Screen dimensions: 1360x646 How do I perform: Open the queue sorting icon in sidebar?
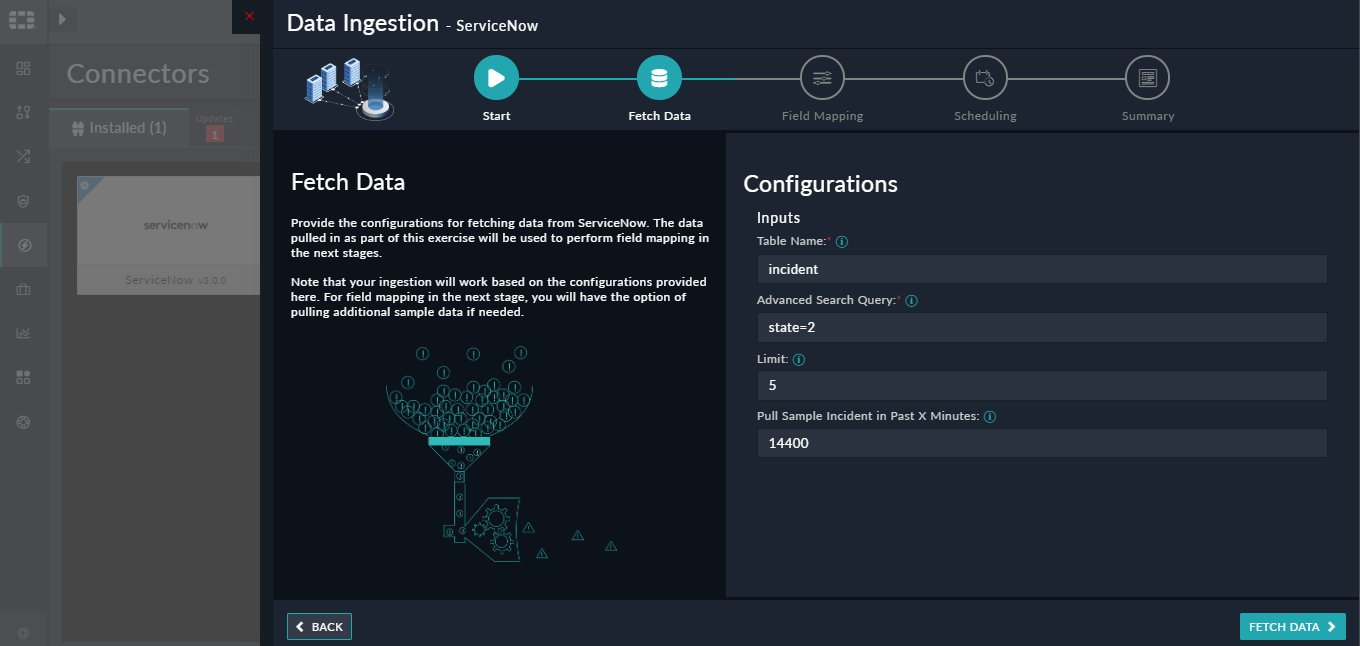click(x=23, y=112)
